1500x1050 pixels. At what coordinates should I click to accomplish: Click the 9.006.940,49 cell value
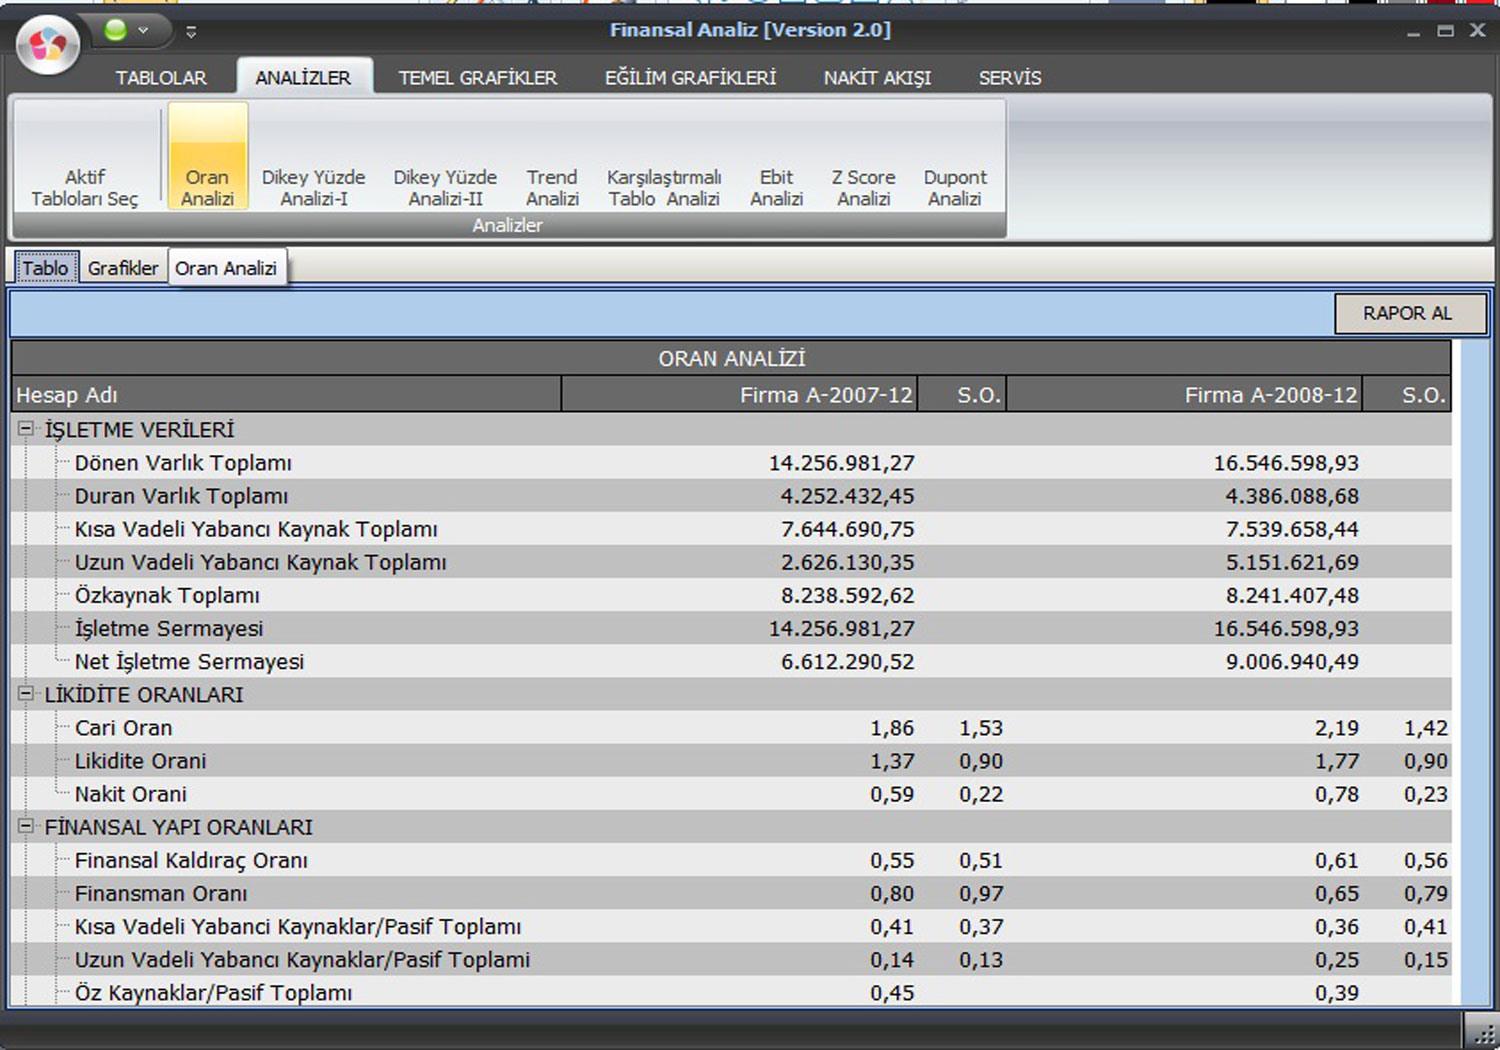tap(1292, 661)
